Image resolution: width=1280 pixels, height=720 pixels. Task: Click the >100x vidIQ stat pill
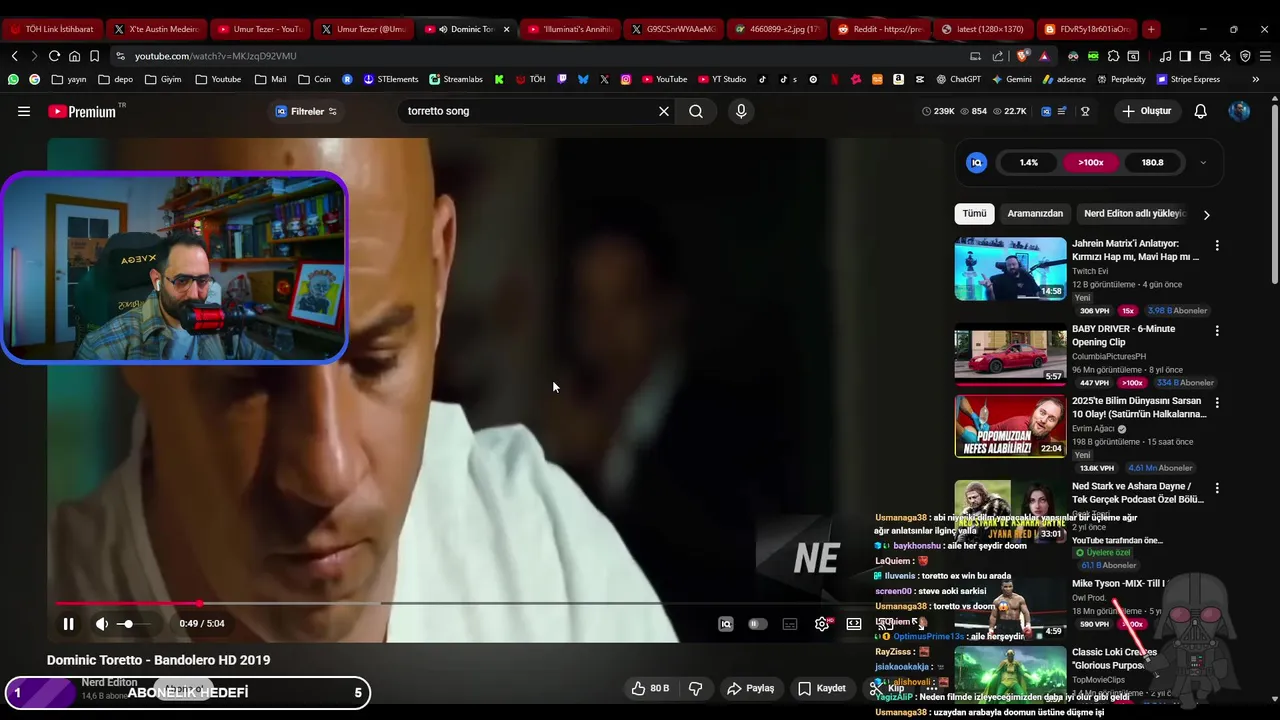point(1091,162)
